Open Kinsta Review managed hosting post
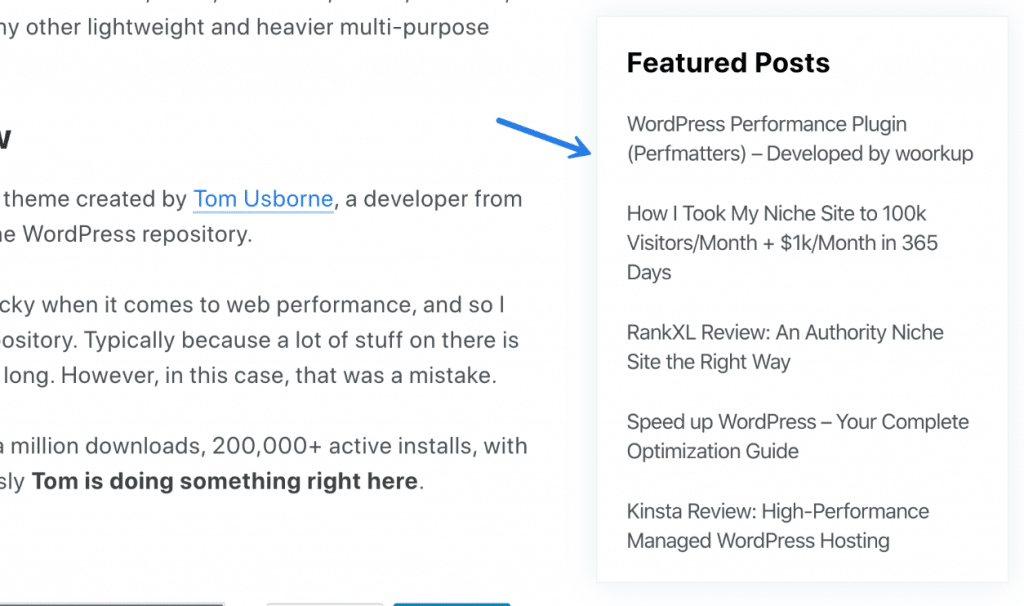 pos(777,526)
